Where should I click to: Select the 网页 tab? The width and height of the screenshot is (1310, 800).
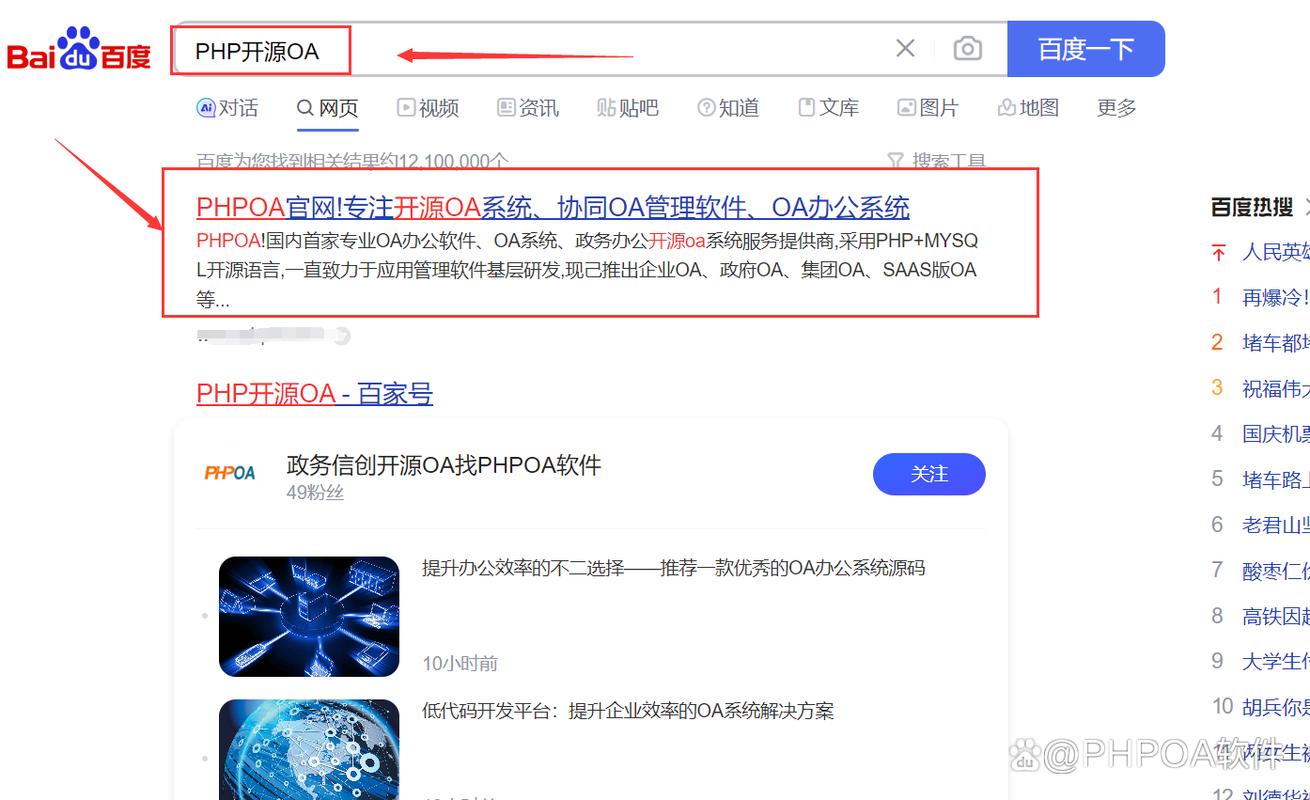click(x=328, y=108)
